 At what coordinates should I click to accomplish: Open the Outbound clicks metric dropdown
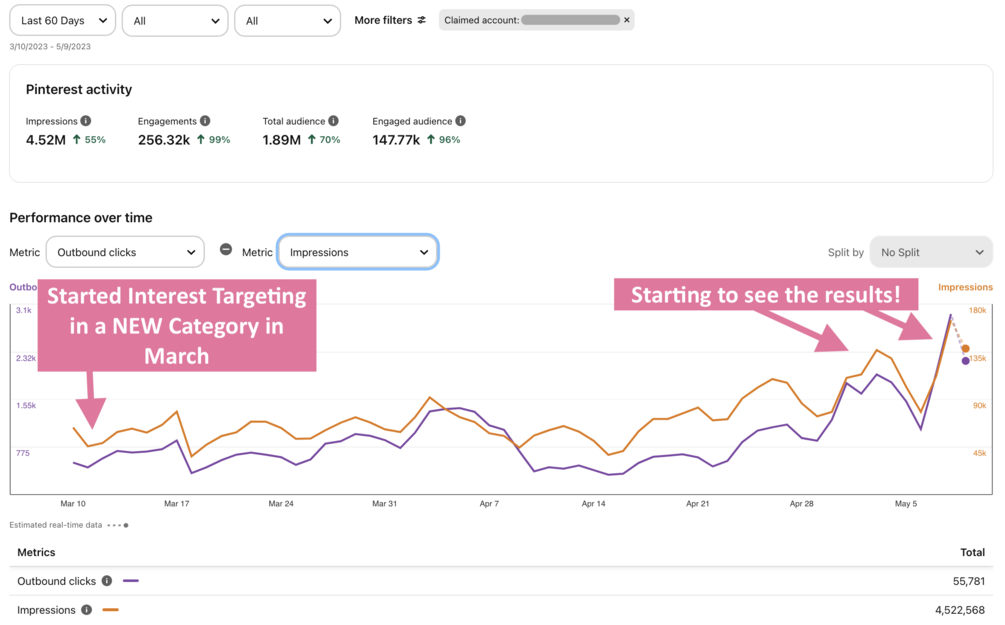[x=125, y=252]
